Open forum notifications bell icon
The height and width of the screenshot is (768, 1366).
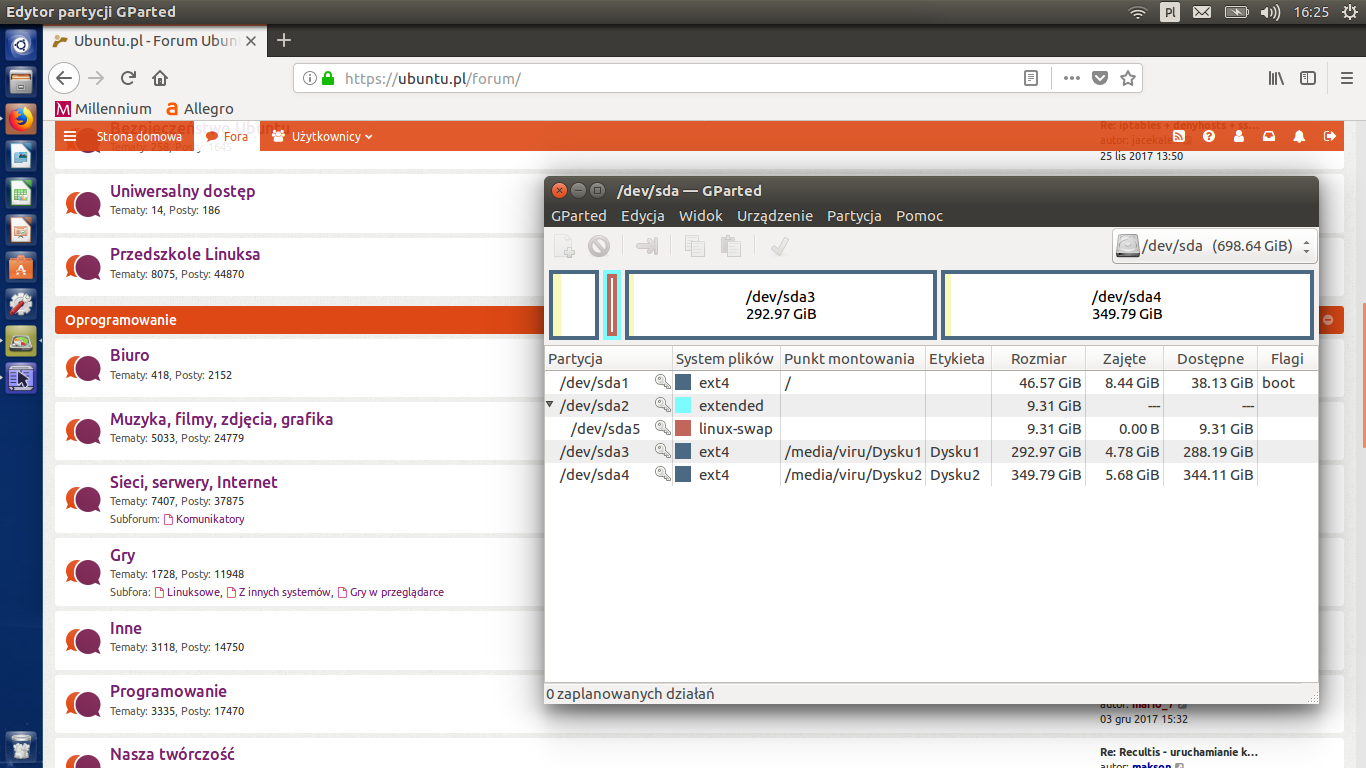click(x=1299, y=136)
